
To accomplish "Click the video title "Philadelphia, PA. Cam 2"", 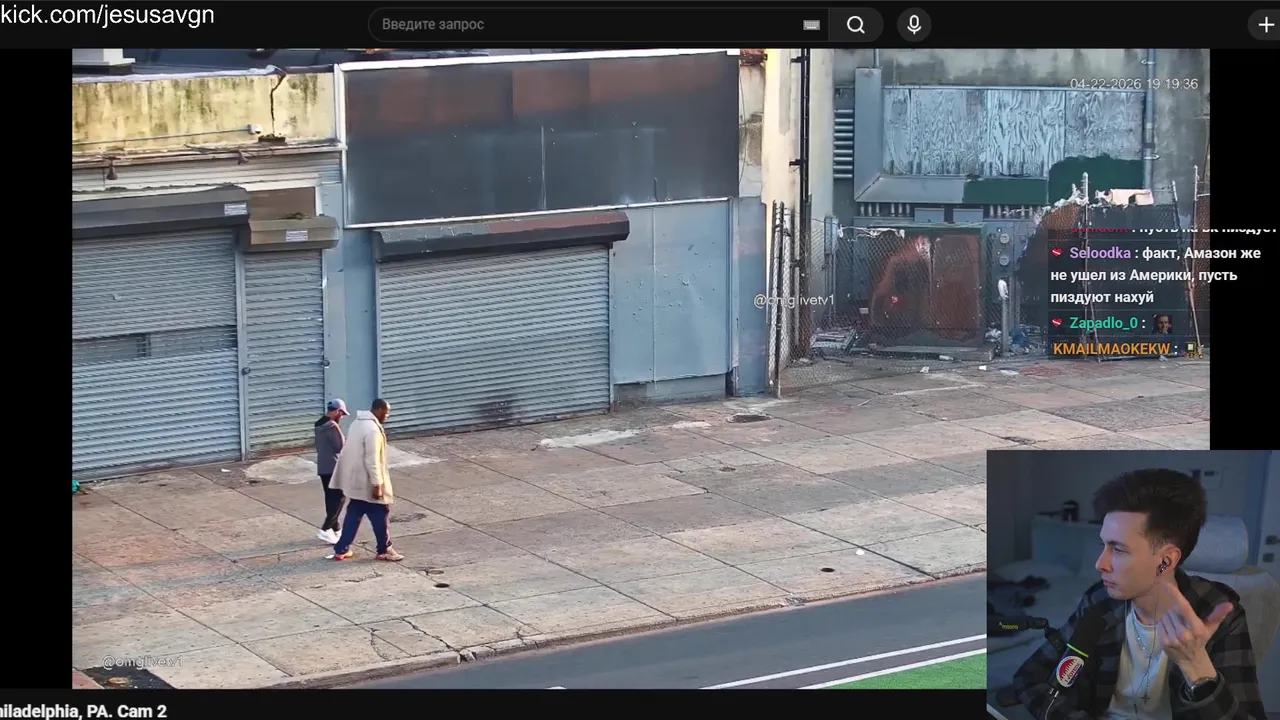I will pyautogui.click(x=84, y=711).
